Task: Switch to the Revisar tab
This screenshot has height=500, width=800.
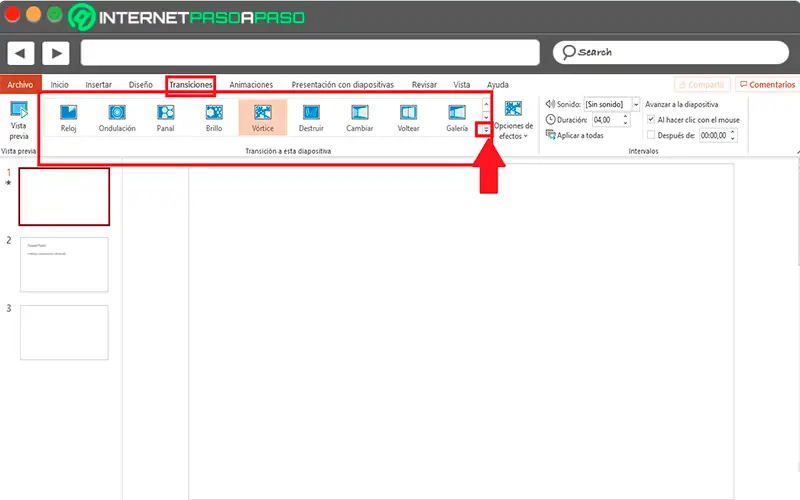Action: pos(424,85)
